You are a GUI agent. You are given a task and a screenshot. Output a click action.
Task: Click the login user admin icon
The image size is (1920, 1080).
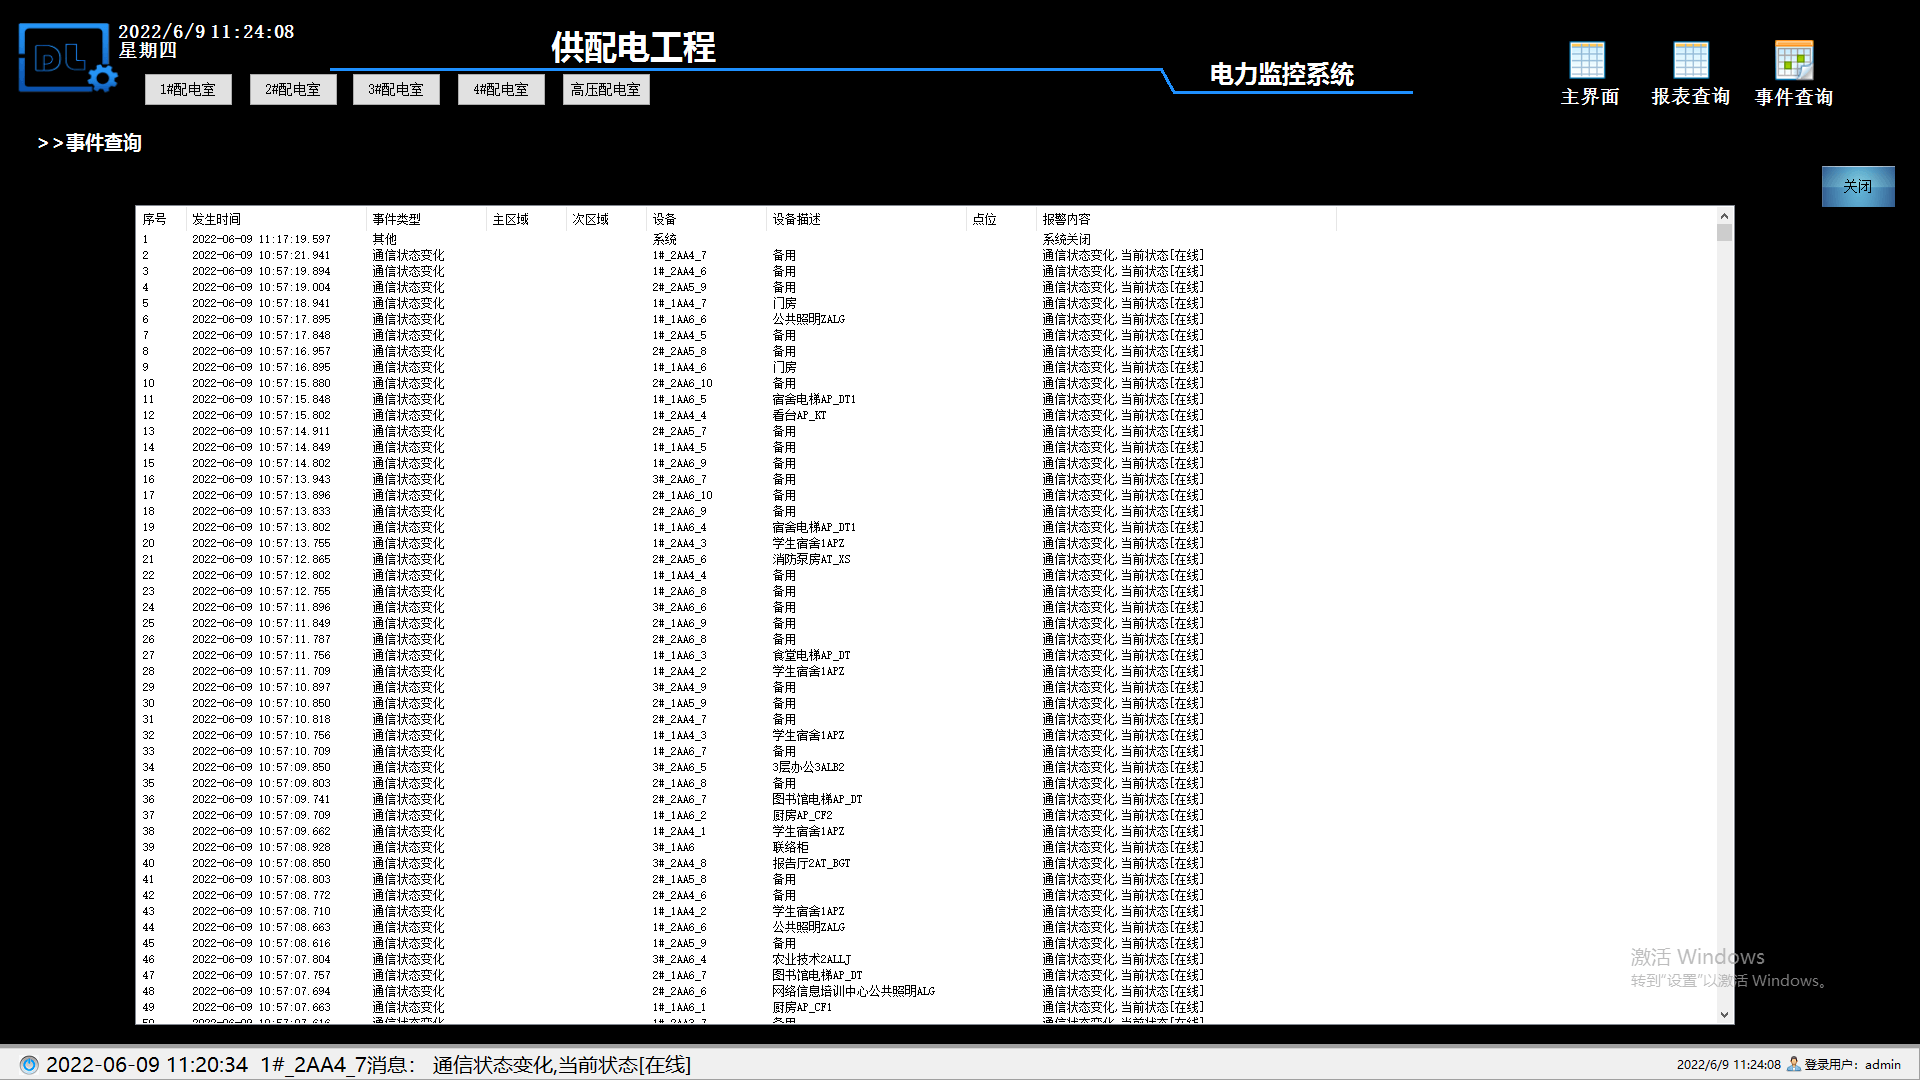tap(1794, 1064)
